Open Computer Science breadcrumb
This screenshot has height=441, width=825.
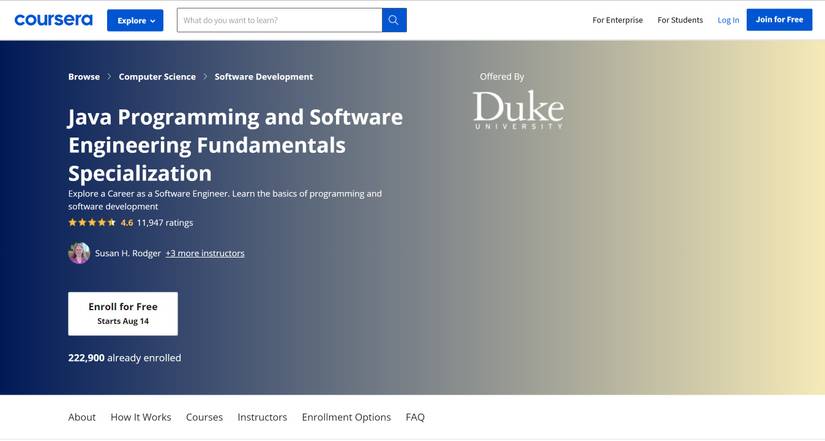[157, 77]
